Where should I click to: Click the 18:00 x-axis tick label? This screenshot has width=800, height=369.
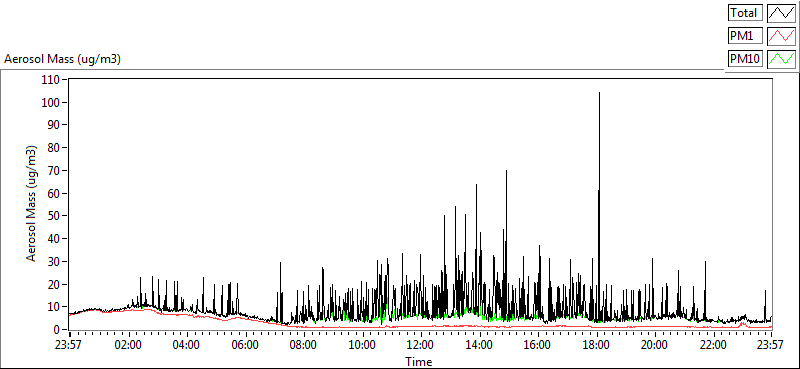point(596,345)
